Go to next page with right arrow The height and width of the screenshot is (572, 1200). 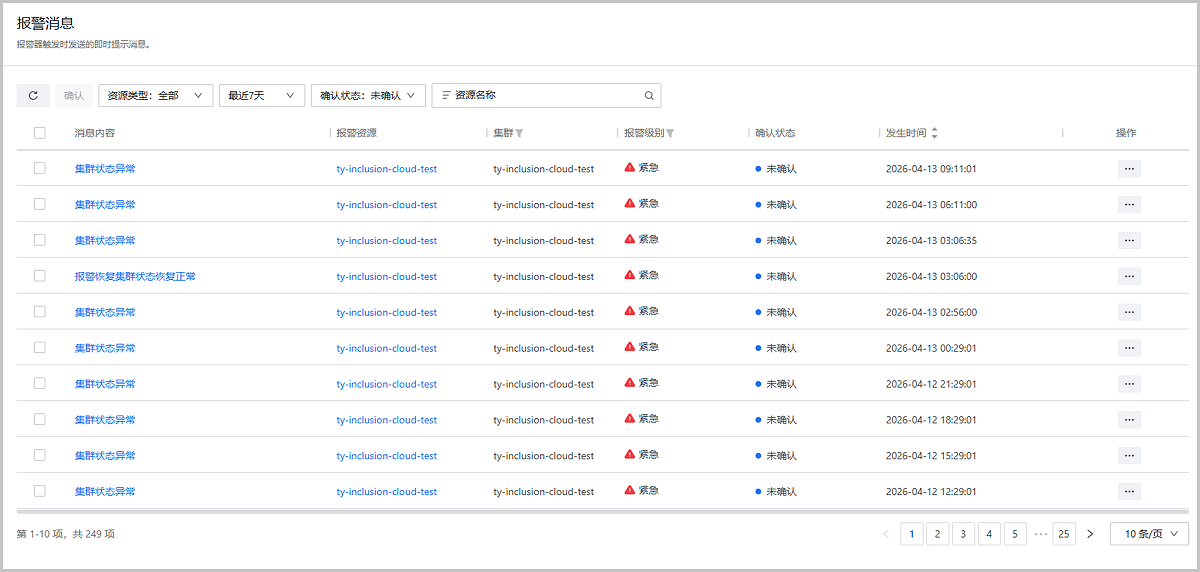[x=1090, y=534]
